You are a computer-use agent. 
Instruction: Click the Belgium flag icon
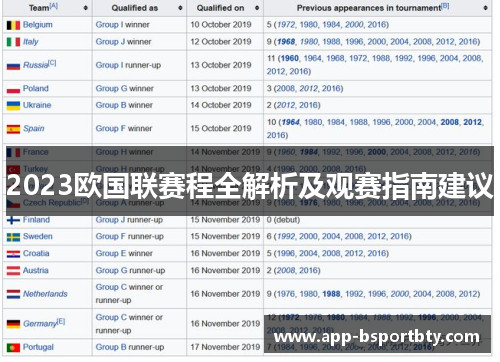coord(13,25)
